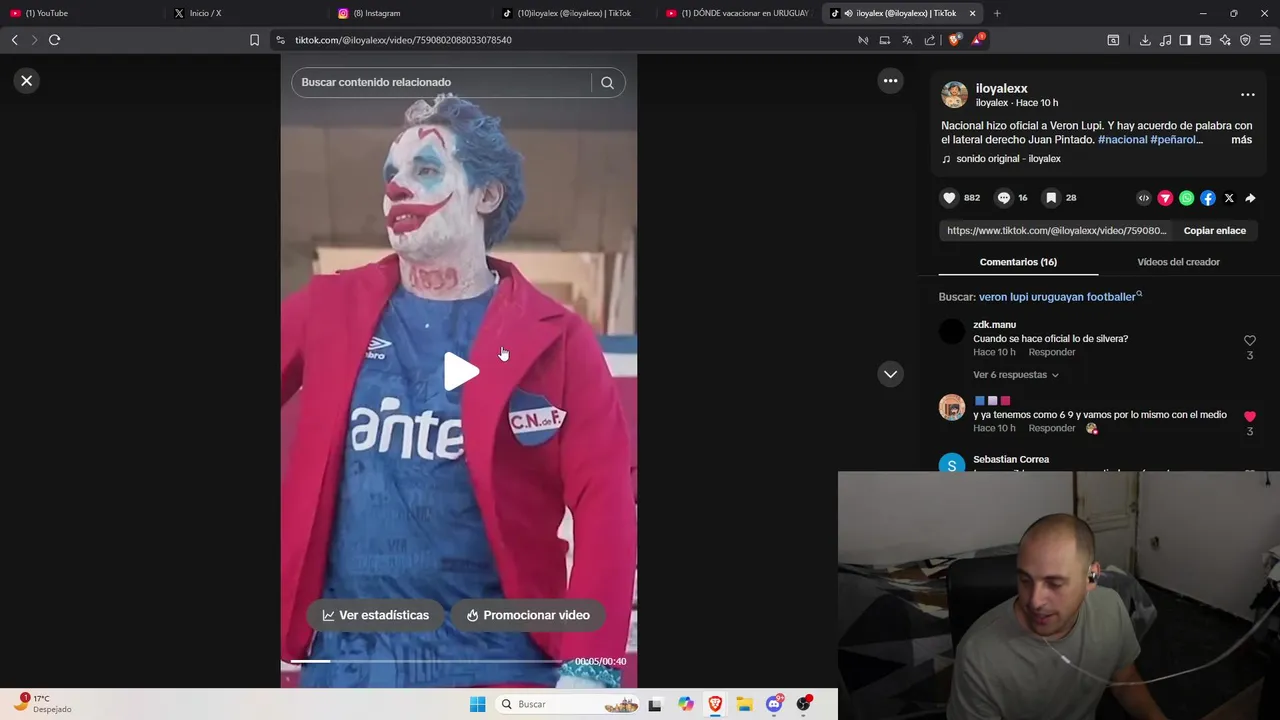The image size is (1280, 720).
Task: Open File Explorer from the taskbar
Action: (744, 704)
